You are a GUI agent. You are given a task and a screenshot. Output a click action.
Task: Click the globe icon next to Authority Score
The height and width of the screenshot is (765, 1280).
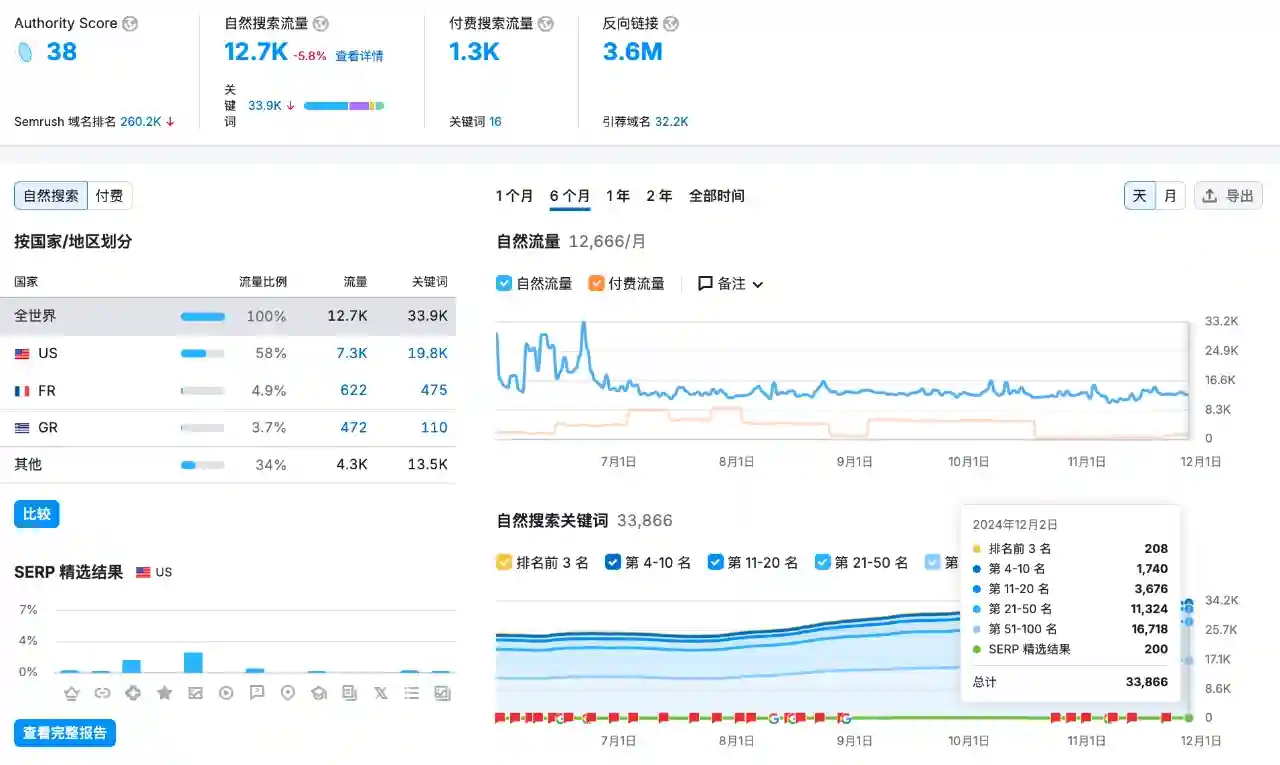pyautogui.click(x=130, y=24)
